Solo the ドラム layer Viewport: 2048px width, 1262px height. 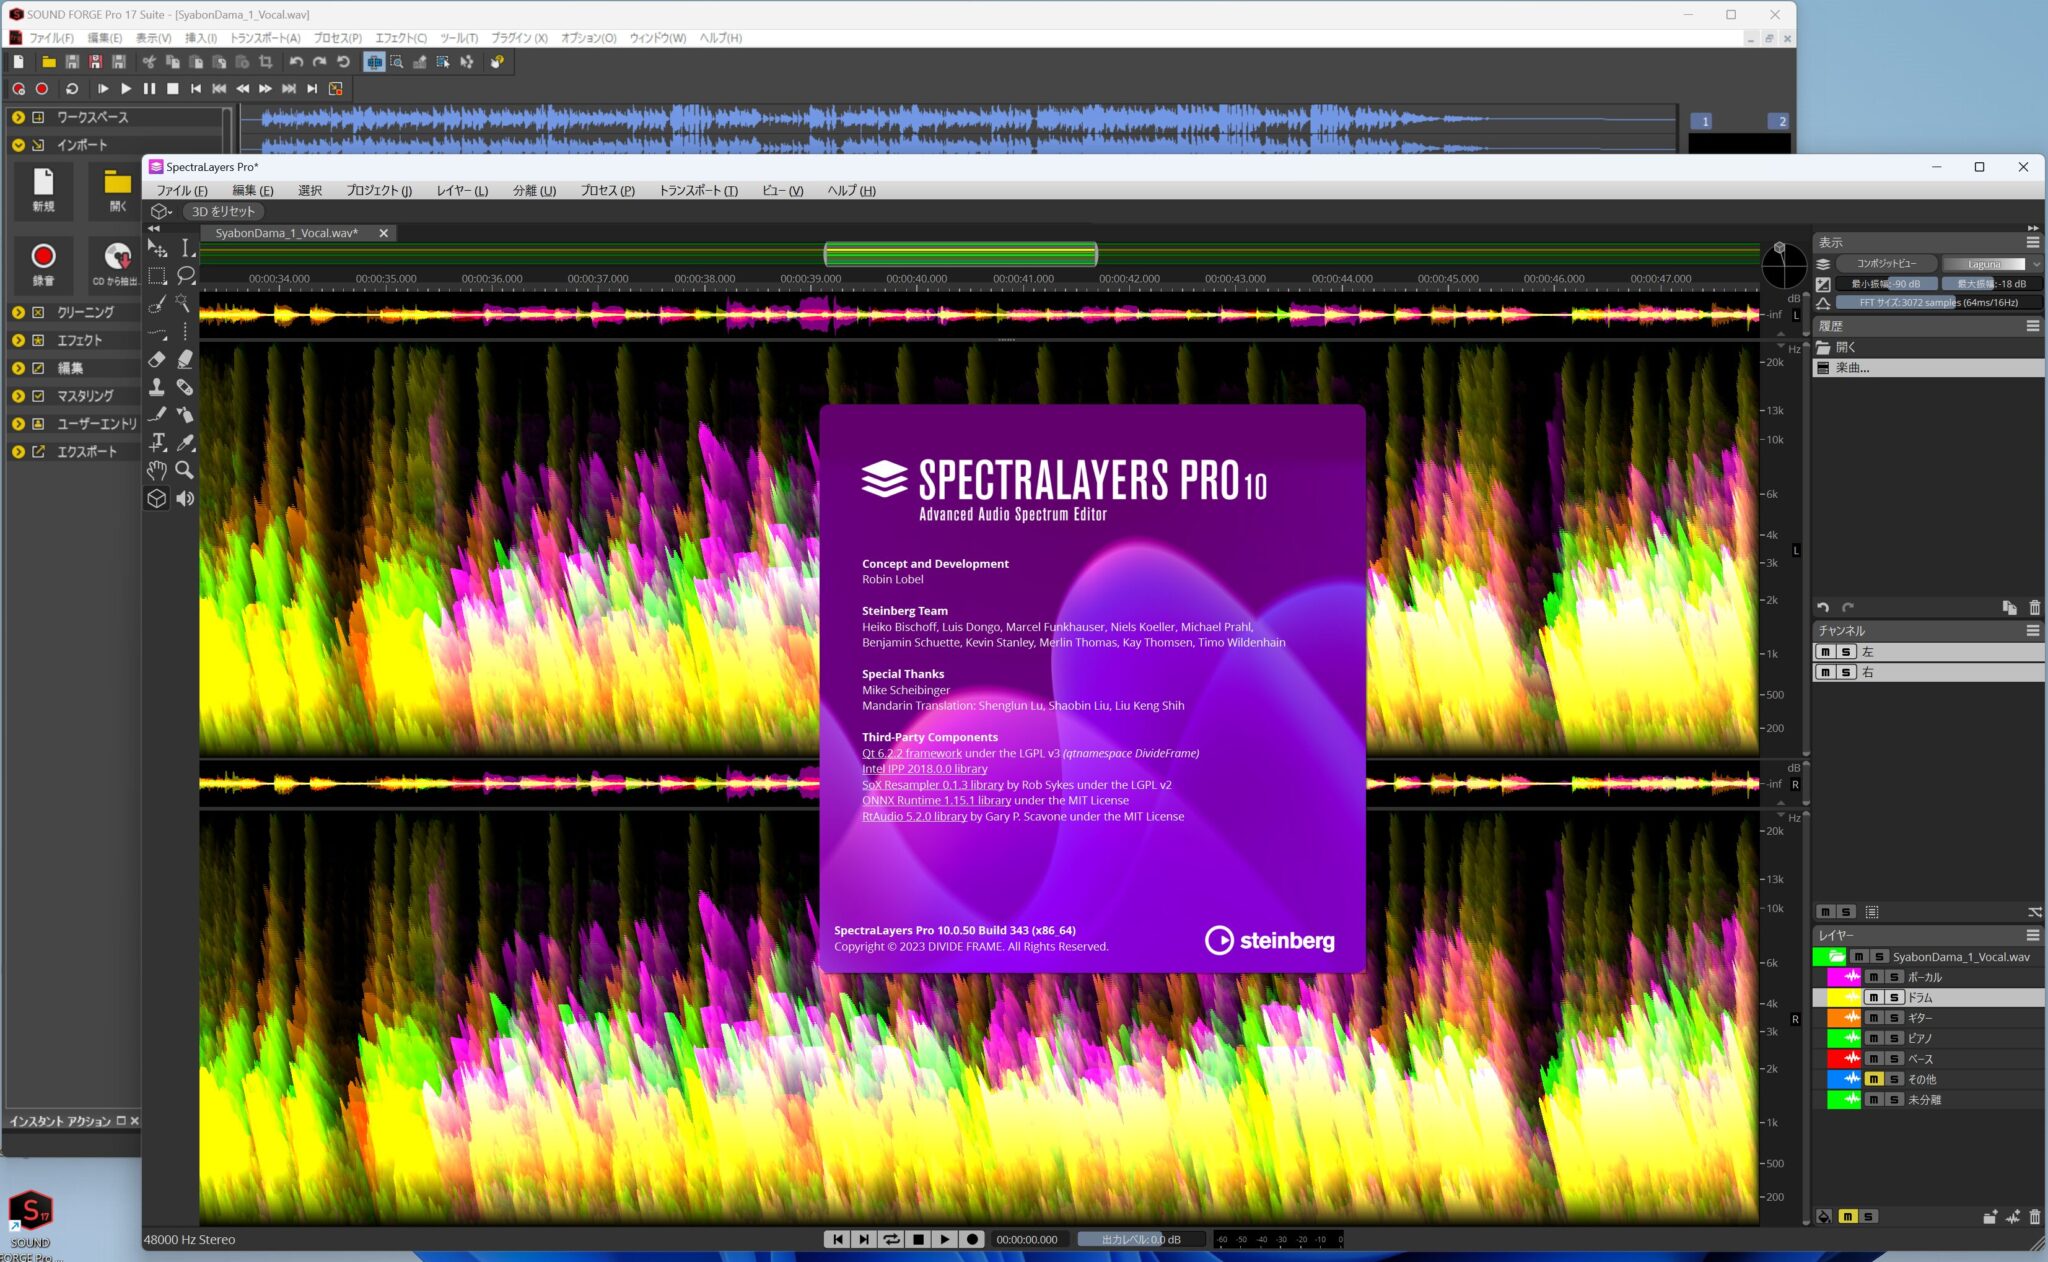coord(1894,997)
